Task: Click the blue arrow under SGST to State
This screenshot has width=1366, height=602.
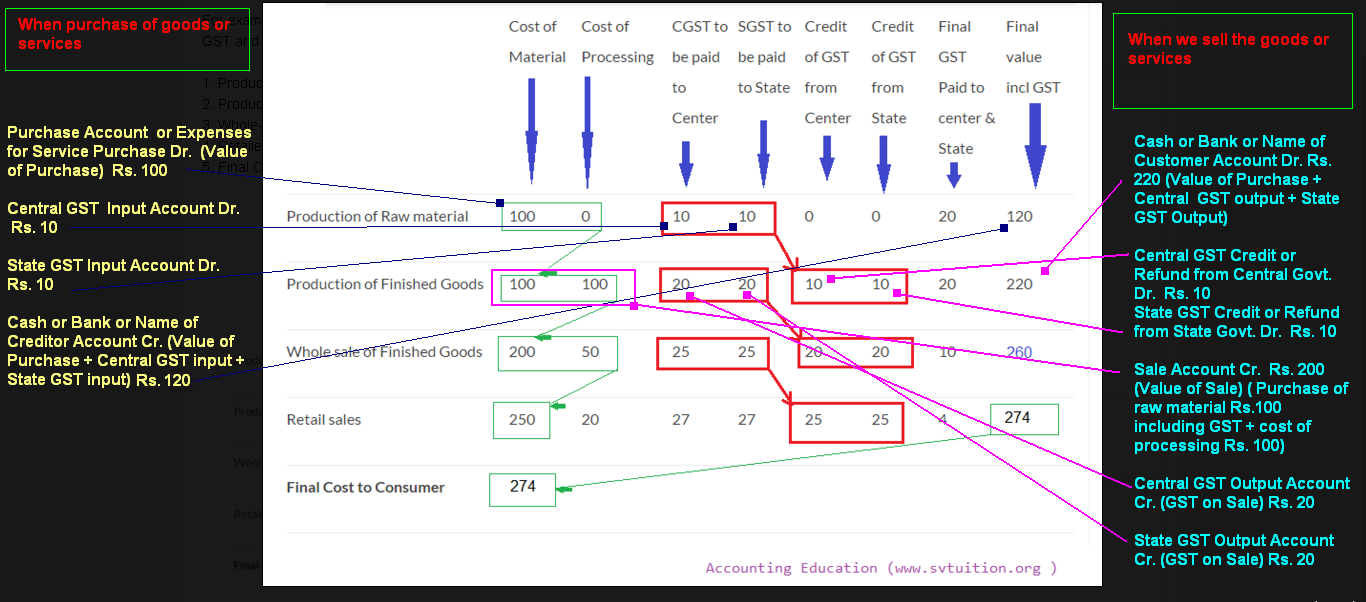Action: [x=763, y=160]
